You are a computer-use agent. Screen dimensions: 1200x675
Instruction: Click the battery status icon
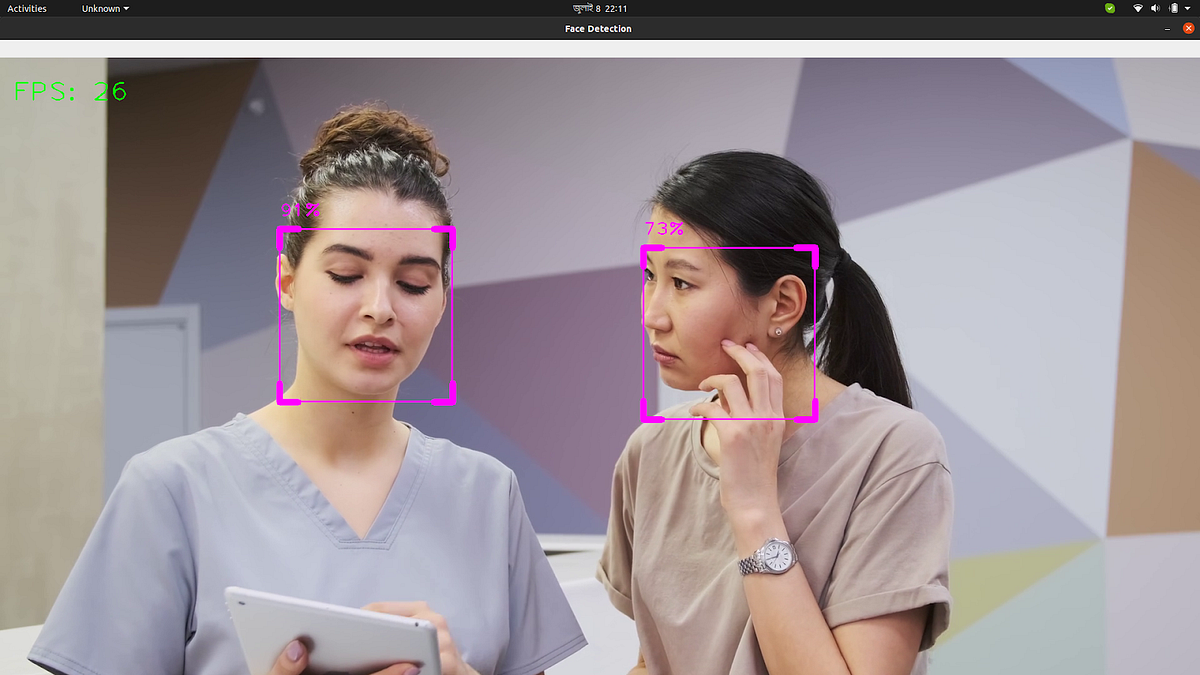tap(1174, 8)
